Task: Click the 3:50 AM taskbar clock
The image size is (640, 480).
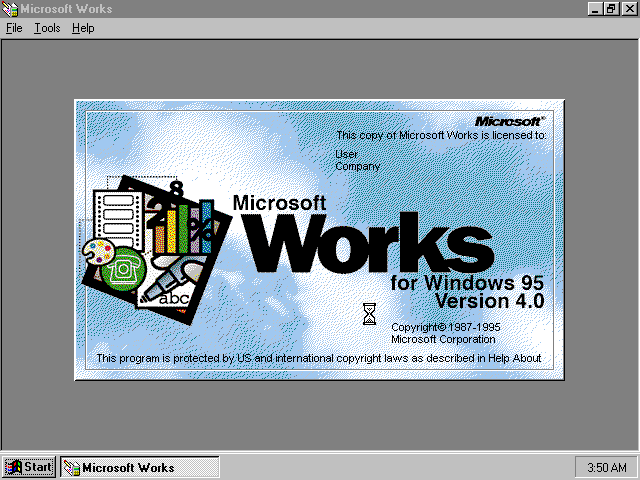Action: [x=607, y=467]
